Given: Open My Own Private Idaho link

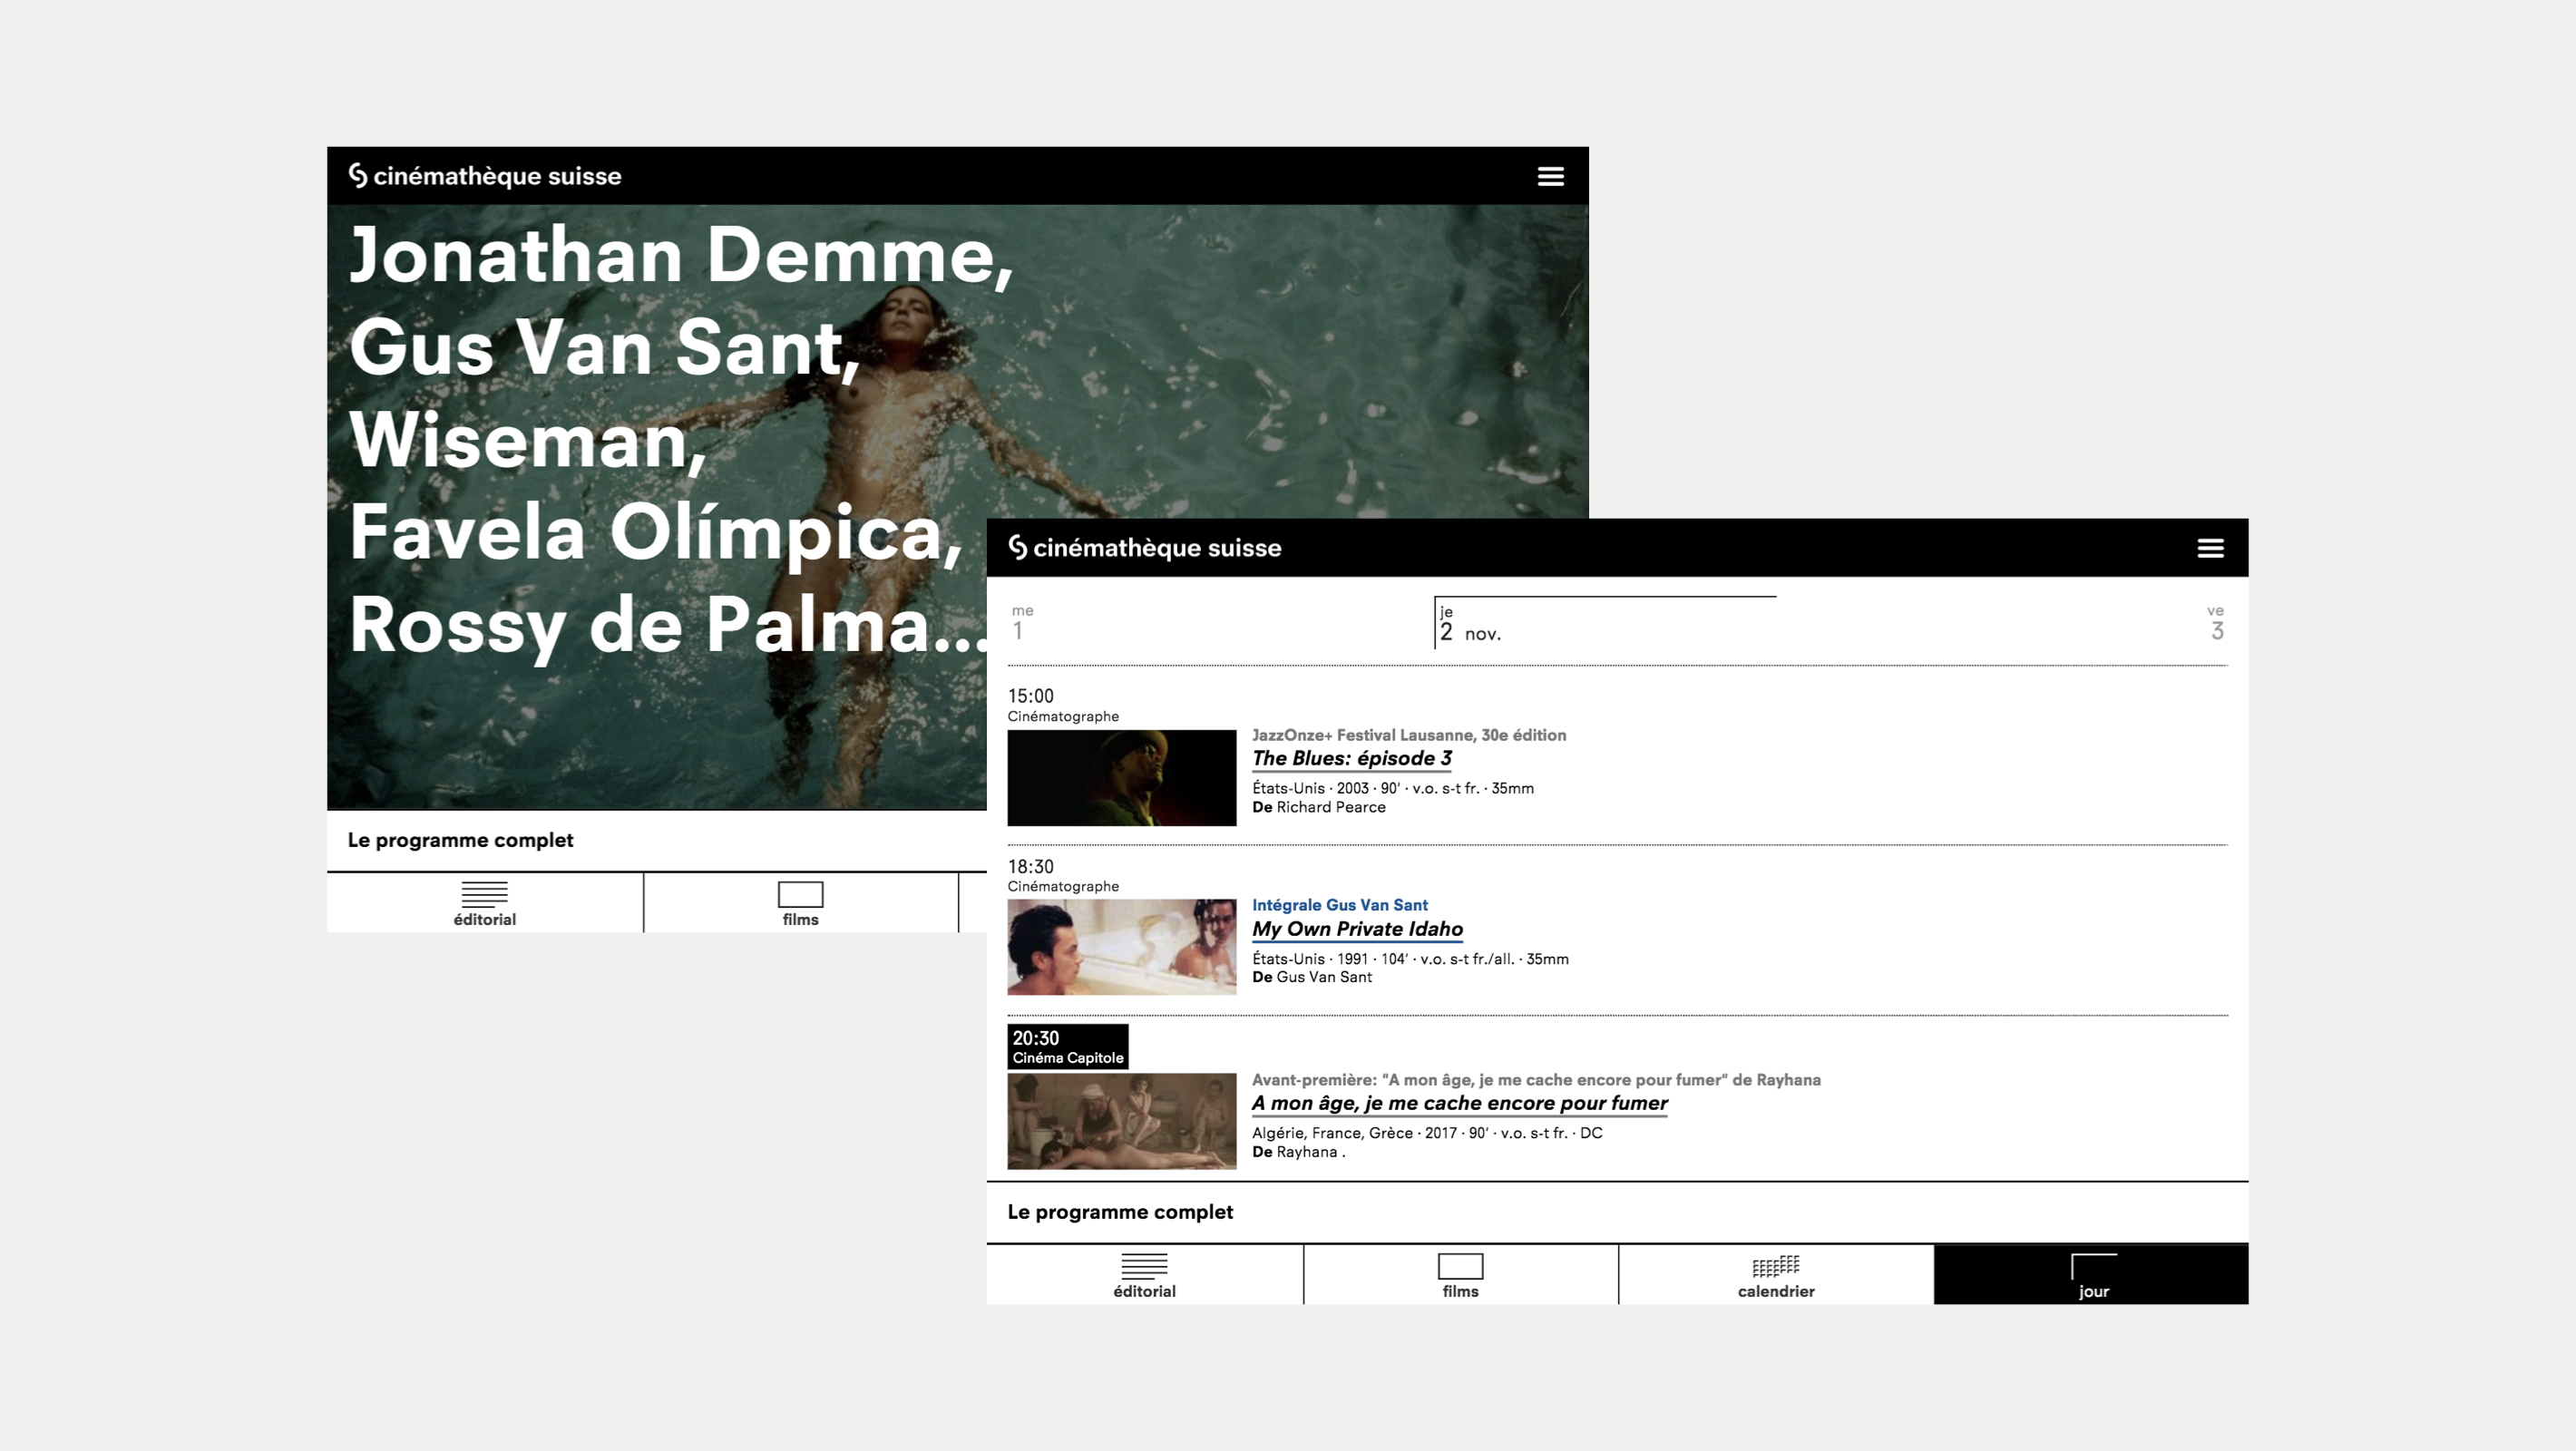Looking at the screenshot, I should click(x=1357, y=929).
